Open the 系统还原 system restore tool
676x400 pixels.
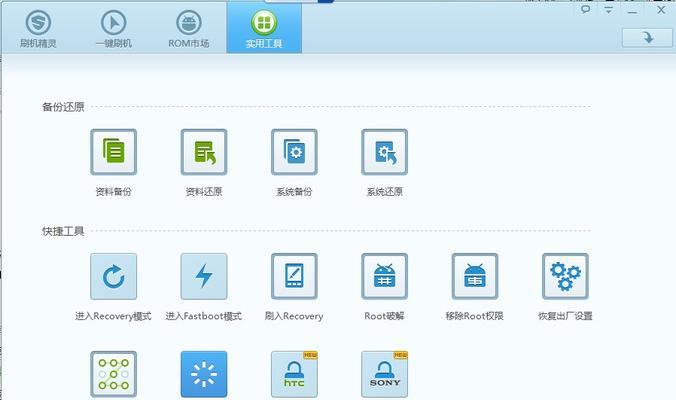pyautogui.click(x=385, y=152)
